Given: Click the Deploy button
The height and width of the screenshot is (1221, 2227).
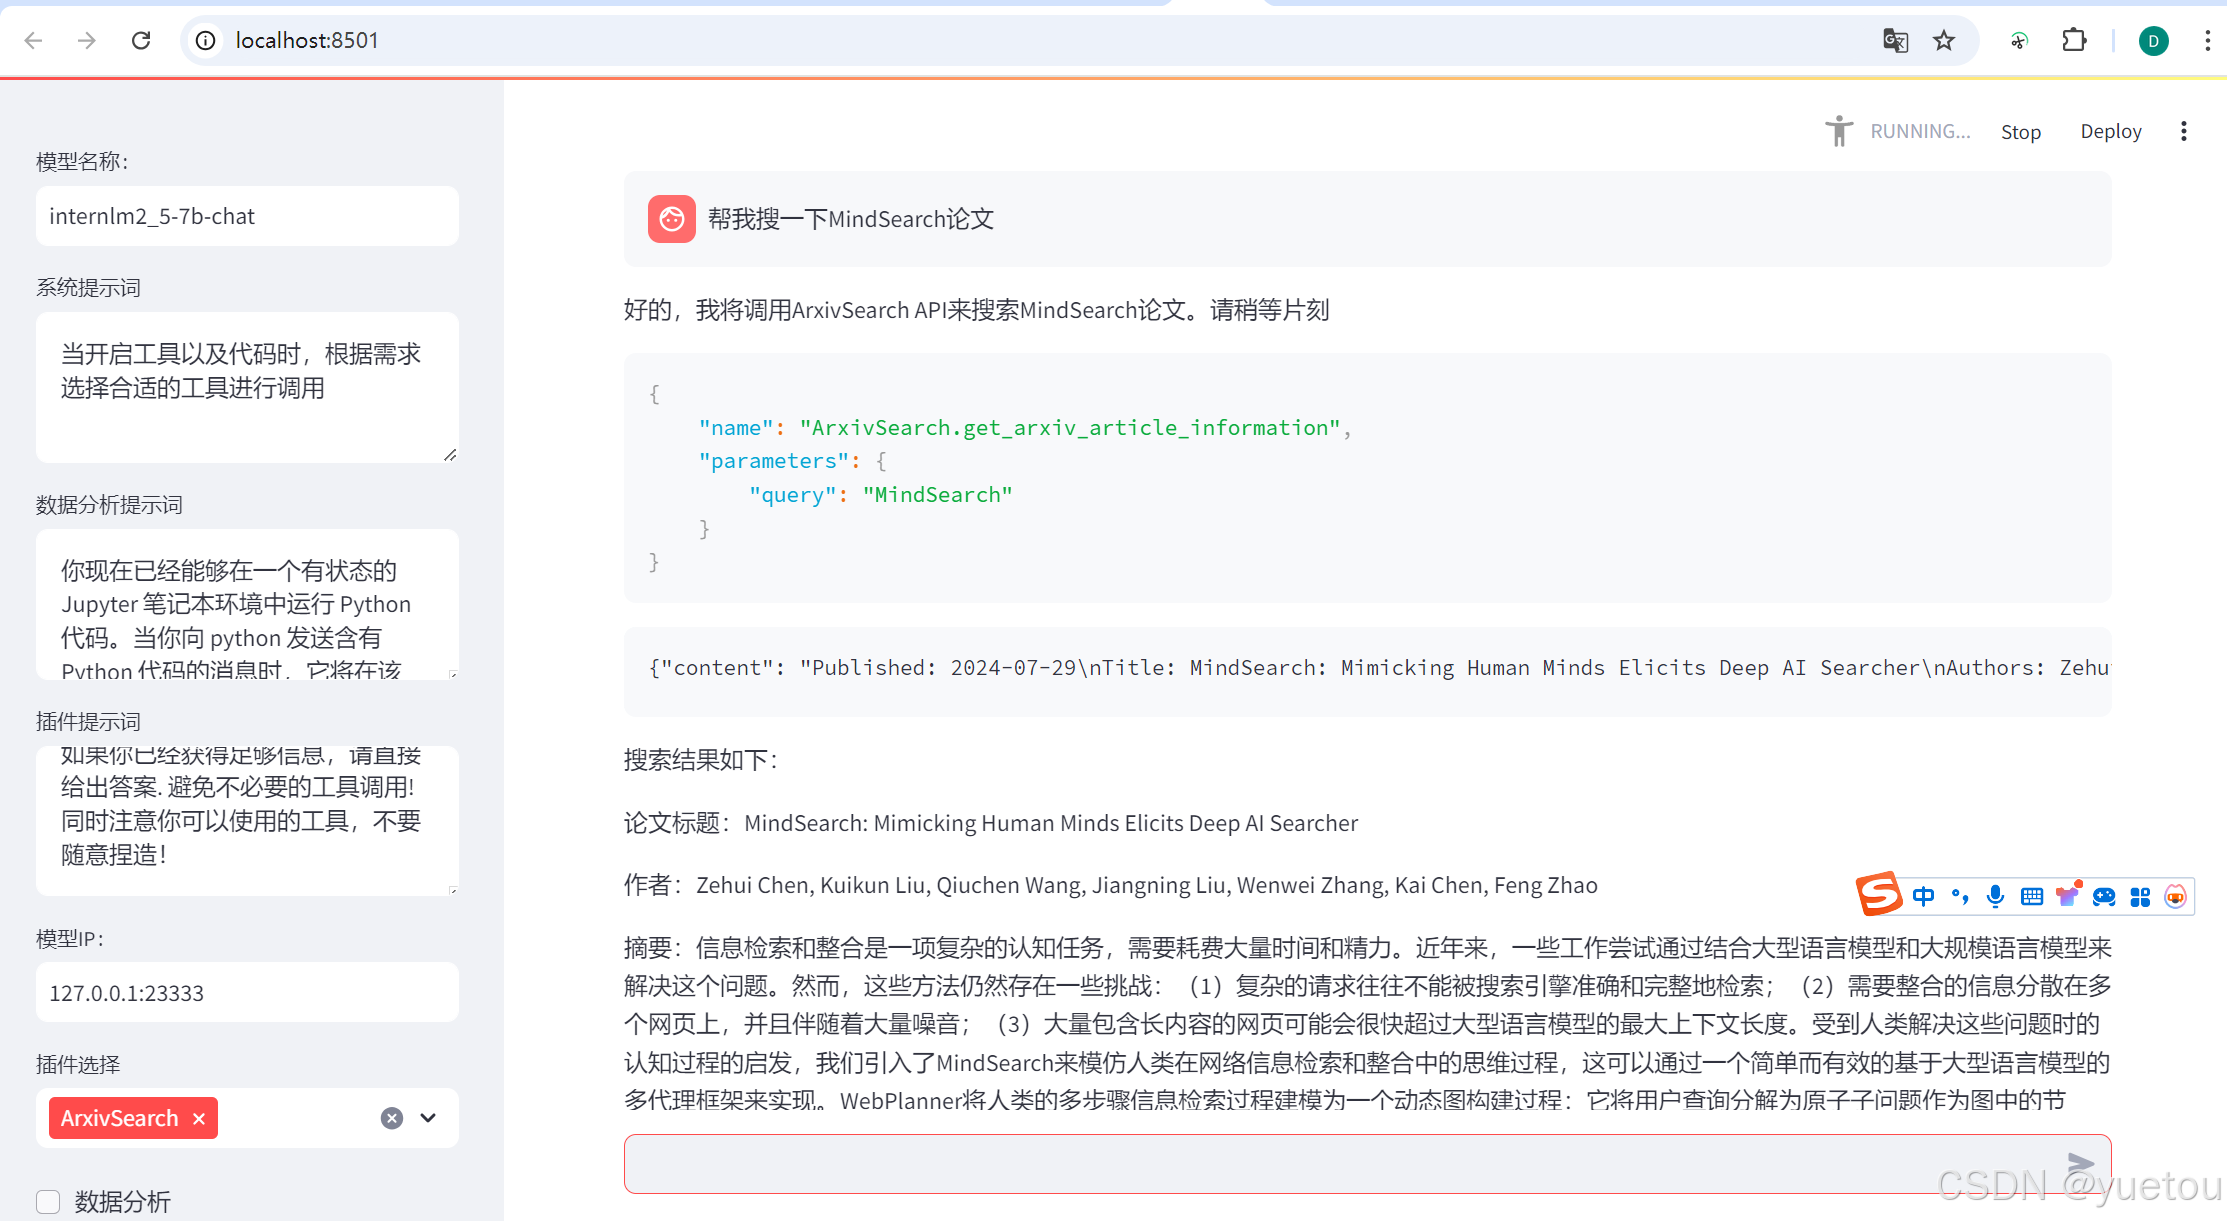Looking at the screenshot, I should tap(2110, 132).
